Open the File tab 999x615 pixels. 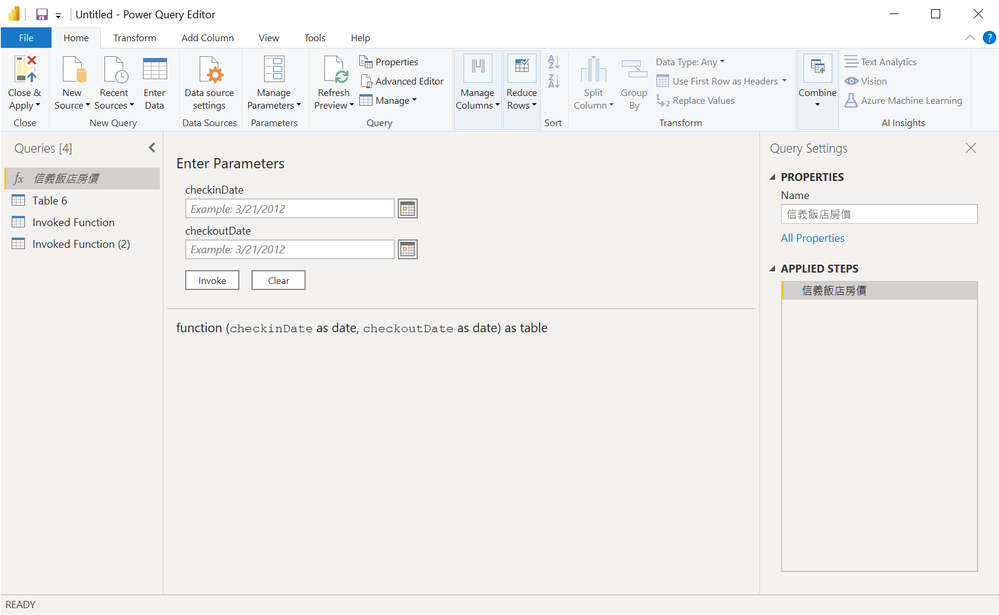[26, 38]
